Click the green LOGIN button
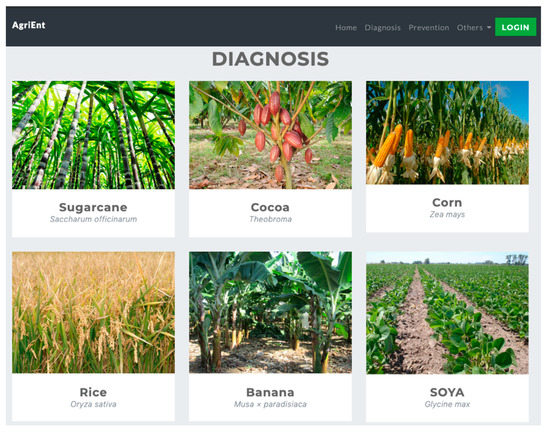The width and height of the screenshot is (550, 434). tap(515, 27)
